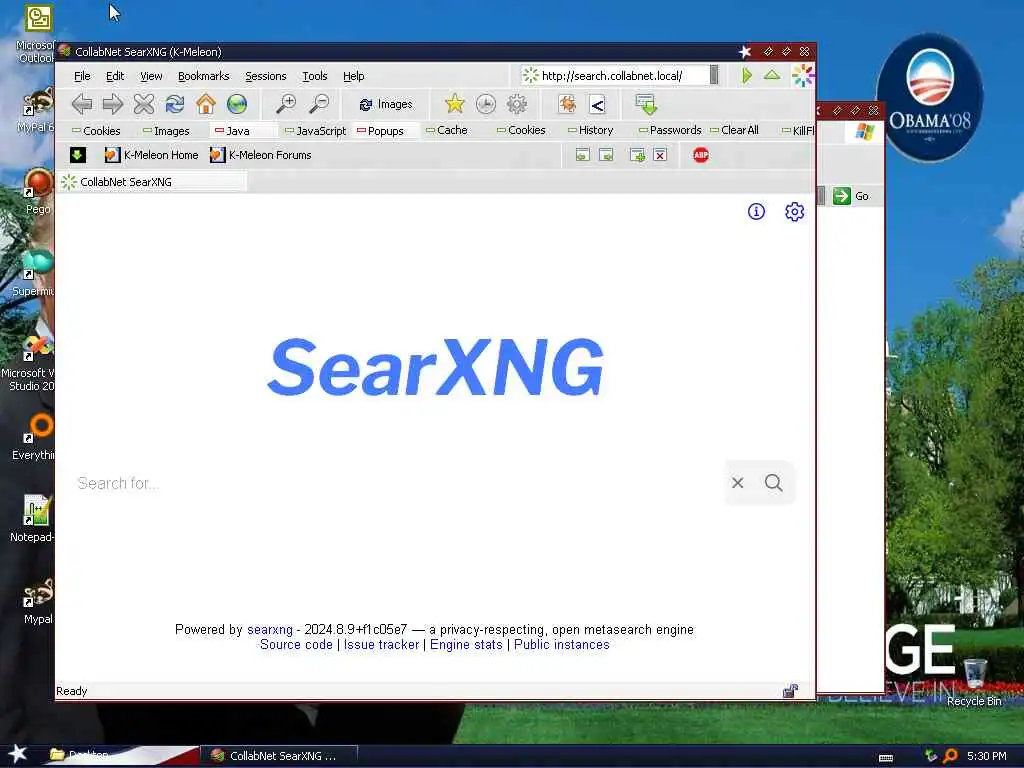Click the orange bug icon
1024x768 pixels.
pyautogui.click(x=567, y=104)
